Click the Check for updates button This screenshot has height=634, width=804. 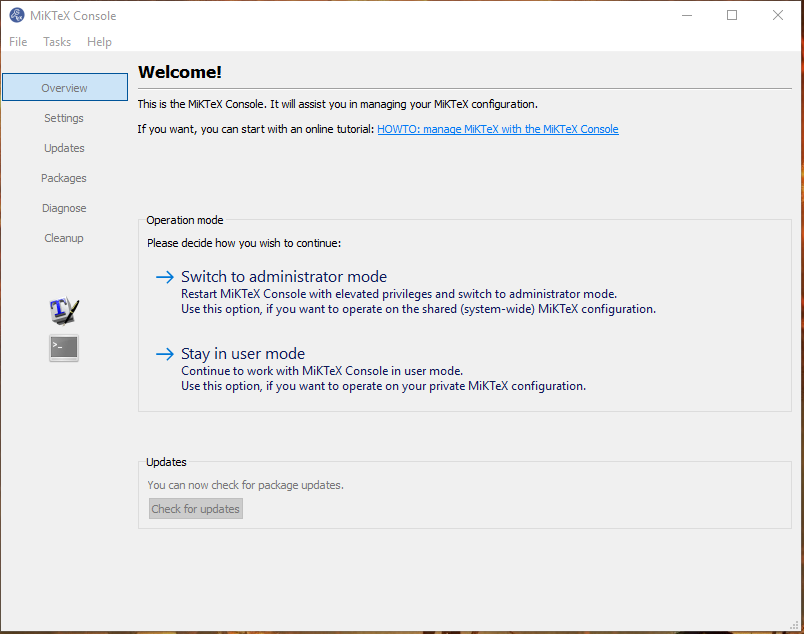[195, 509]
